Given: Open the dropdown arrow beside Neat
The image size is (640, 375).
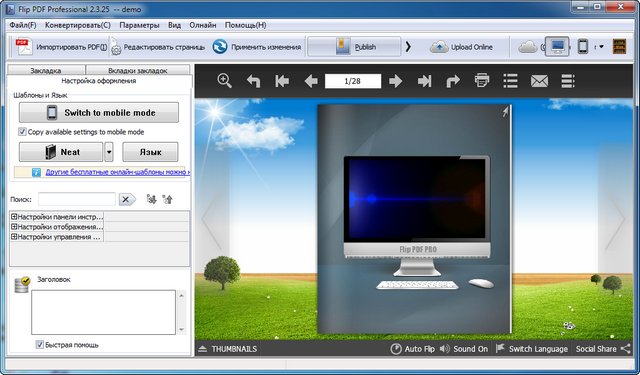Looking at the screenshot, I should (109, 152).
